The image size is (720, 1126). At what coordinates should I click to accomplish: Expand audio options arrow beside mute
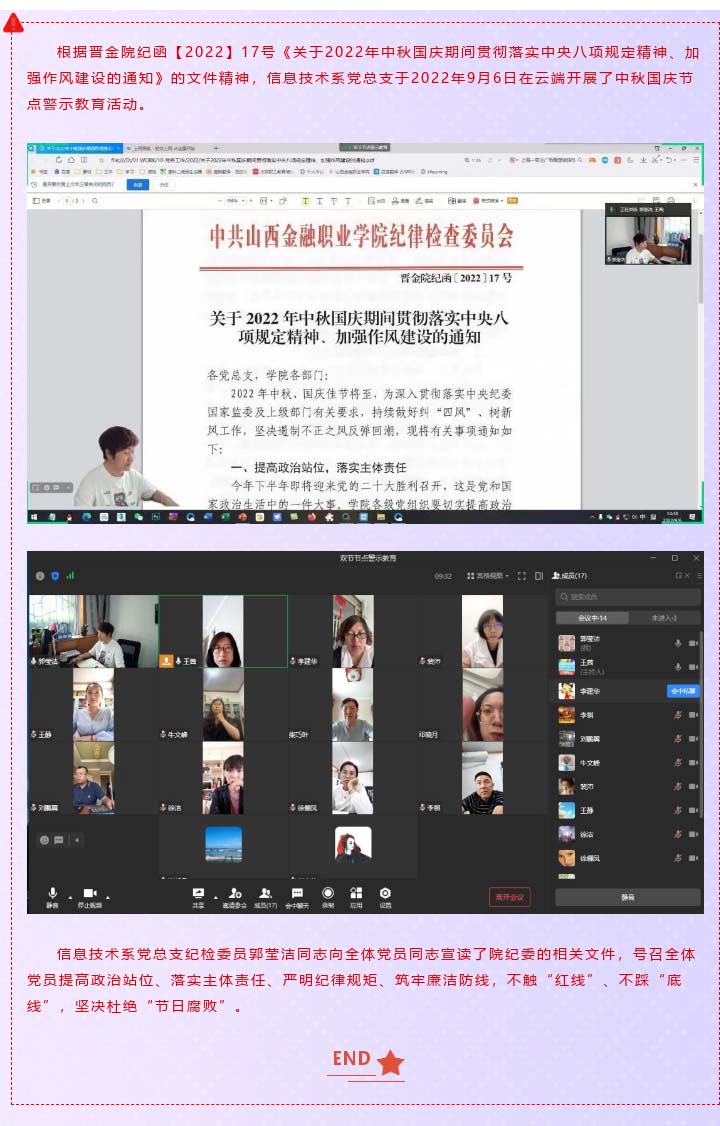click(69, 896)
